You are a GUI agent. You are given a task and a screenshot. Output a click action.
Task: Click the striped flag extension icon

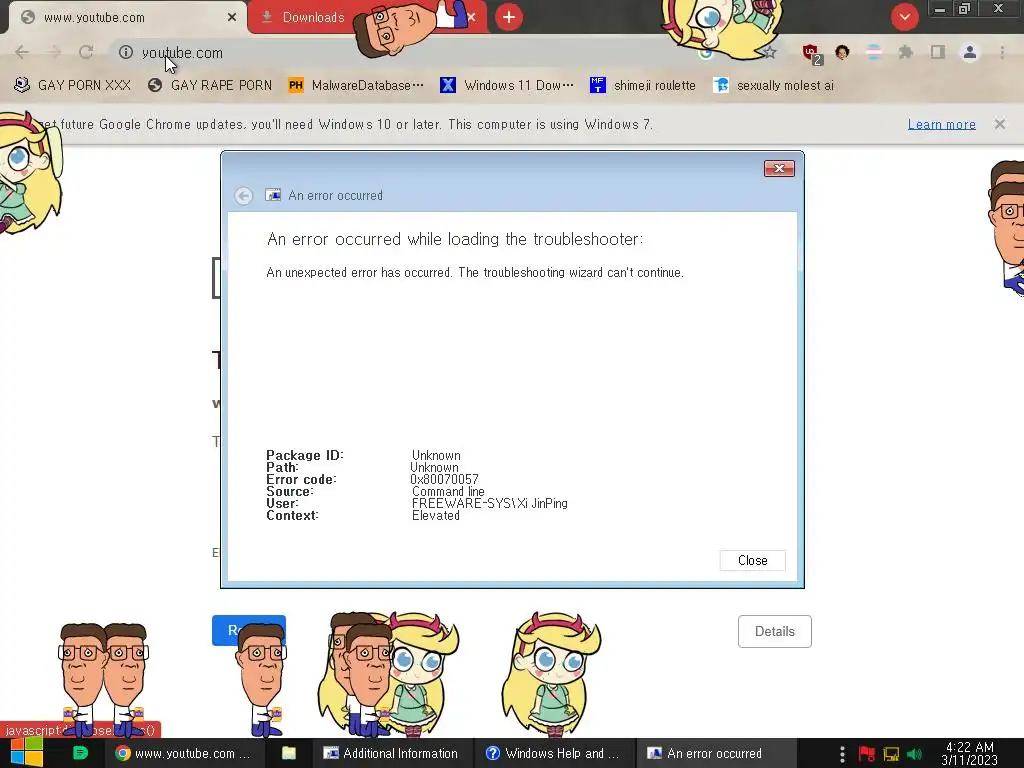coord(874,52)
